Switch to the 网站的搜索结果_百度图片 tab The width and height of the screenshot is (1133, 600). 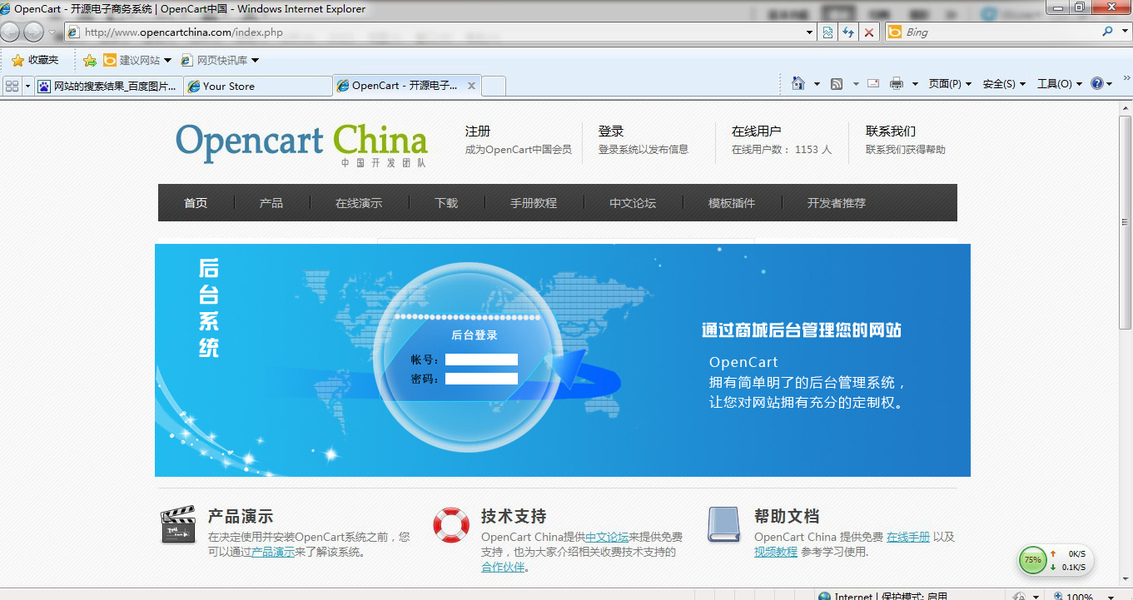[108, 86]
